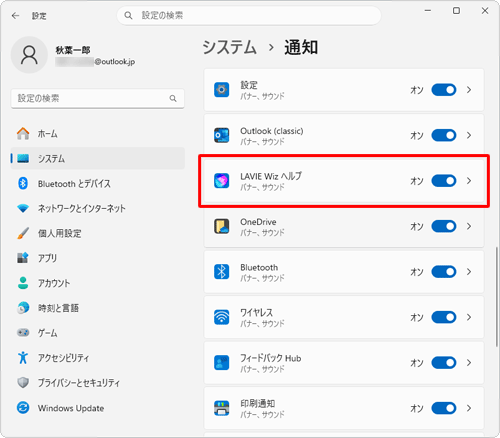Click the Windows Update sync icon
This screenshot has width=500, height=438.
pyautogui.click(x=23, y=408)
